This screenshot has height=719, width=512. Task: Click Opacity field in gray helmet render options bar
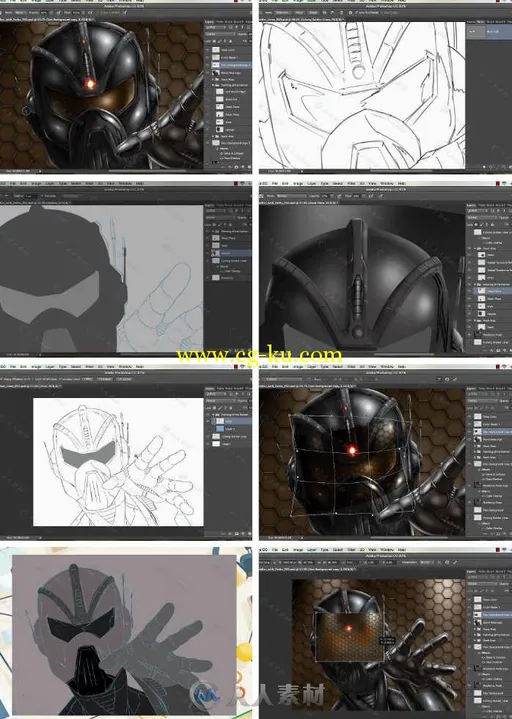328,196
